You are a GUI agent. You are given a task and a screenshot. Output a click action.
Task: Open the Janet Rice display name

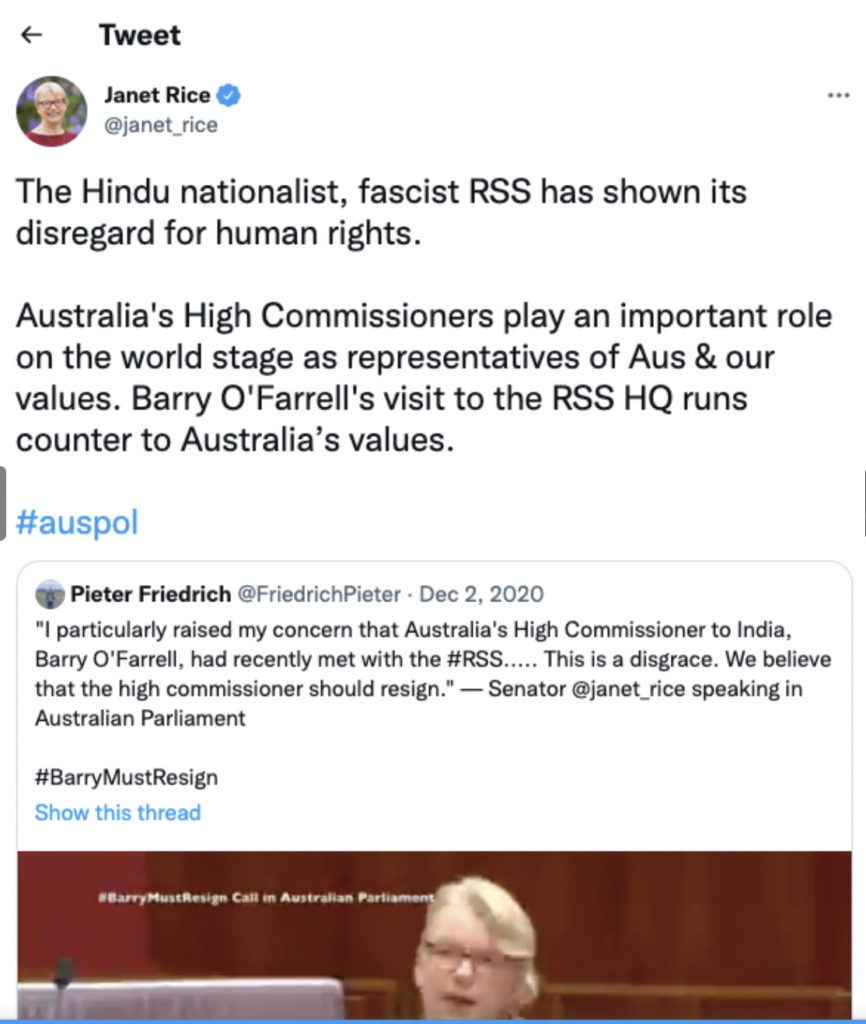pos(157,96)
